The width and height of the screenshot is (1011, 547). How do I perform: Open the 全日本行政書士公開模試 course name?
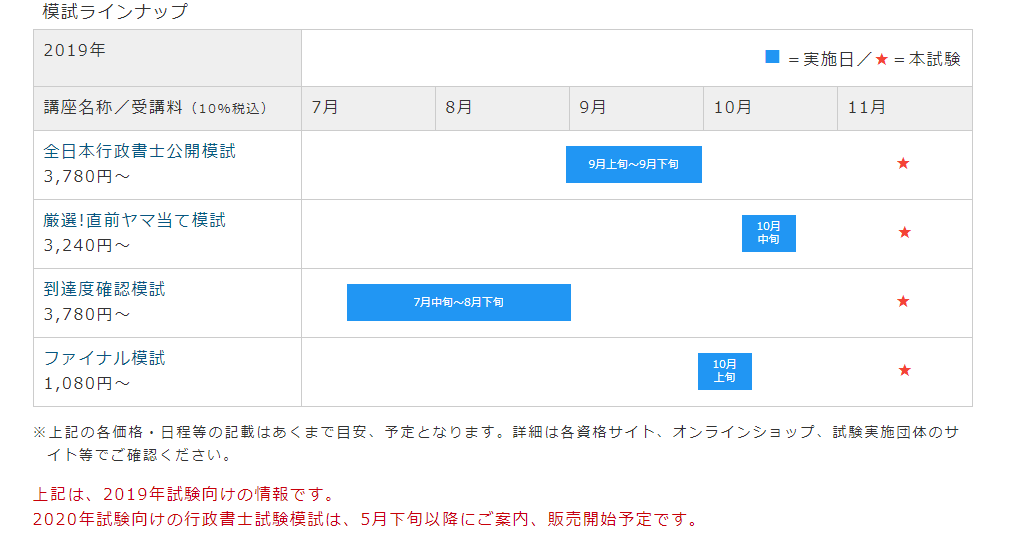(140, 151)
